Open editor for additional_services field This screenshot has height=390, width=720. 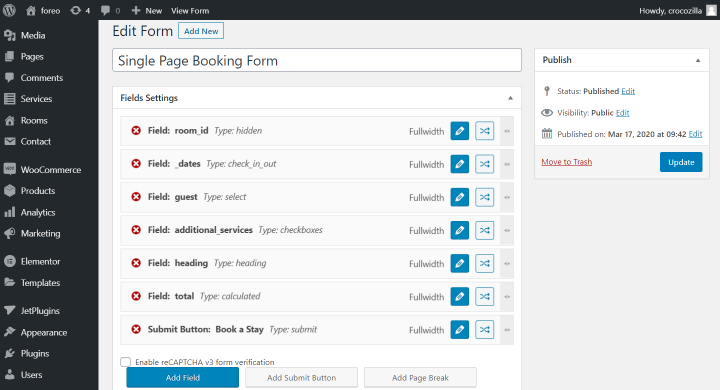click(460, 230)
